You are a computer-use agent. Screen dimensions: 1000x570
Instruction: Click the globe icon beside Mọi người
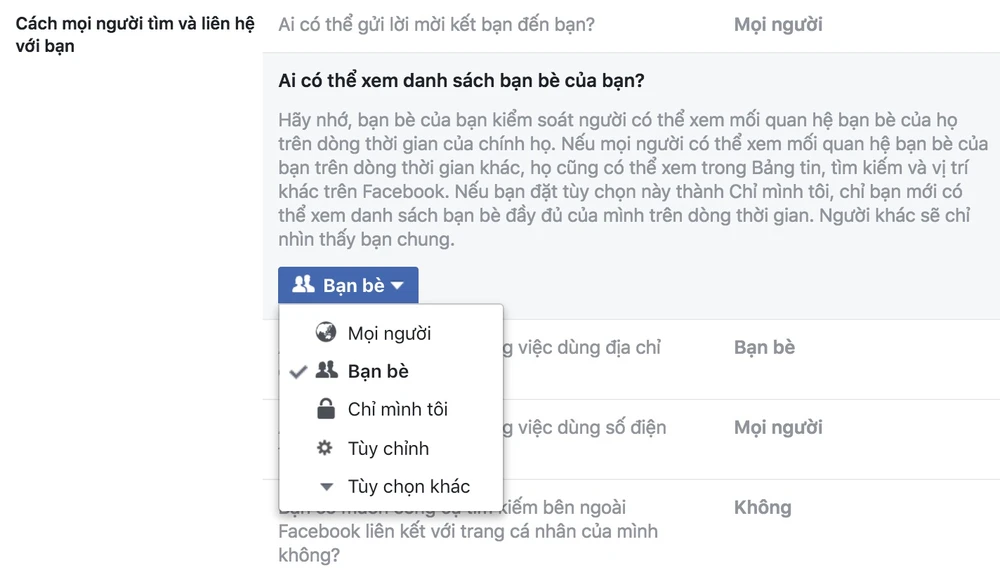pyautogui.click(x=325, y=333)
